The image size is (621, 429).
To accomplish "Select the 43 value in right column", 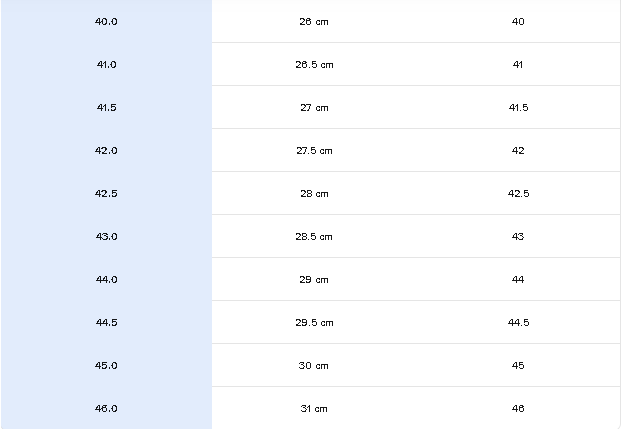I will (x=518, y=236).
